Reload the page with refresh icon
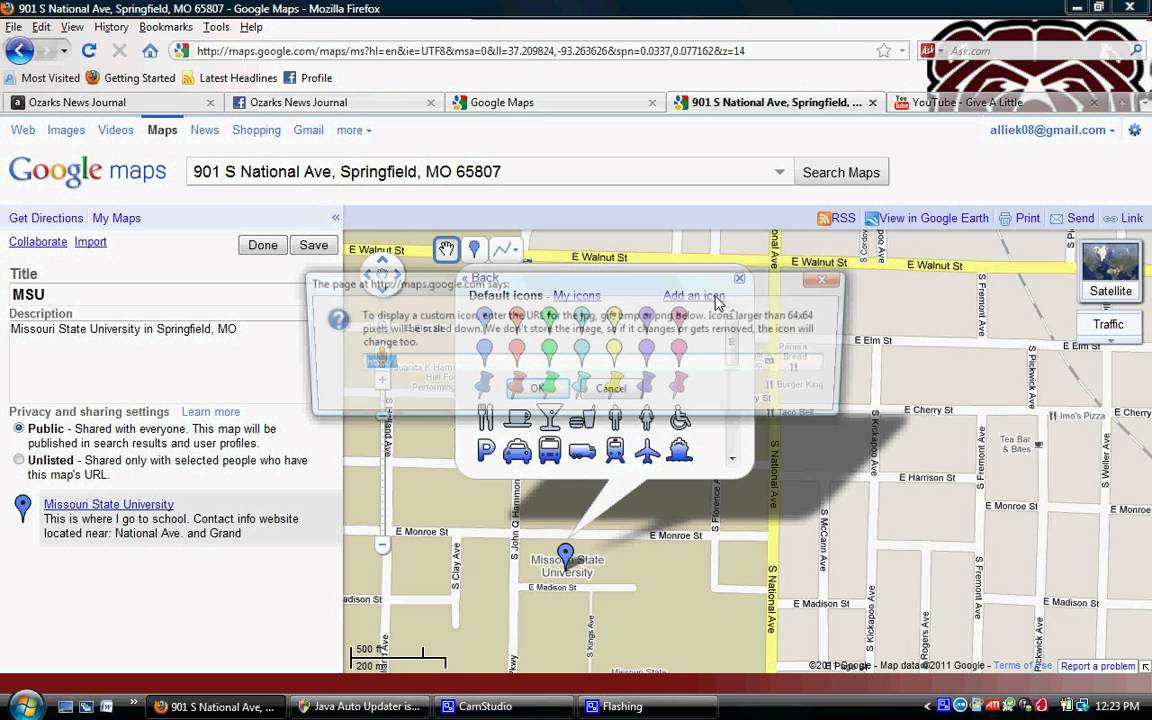 coord(89,51)
